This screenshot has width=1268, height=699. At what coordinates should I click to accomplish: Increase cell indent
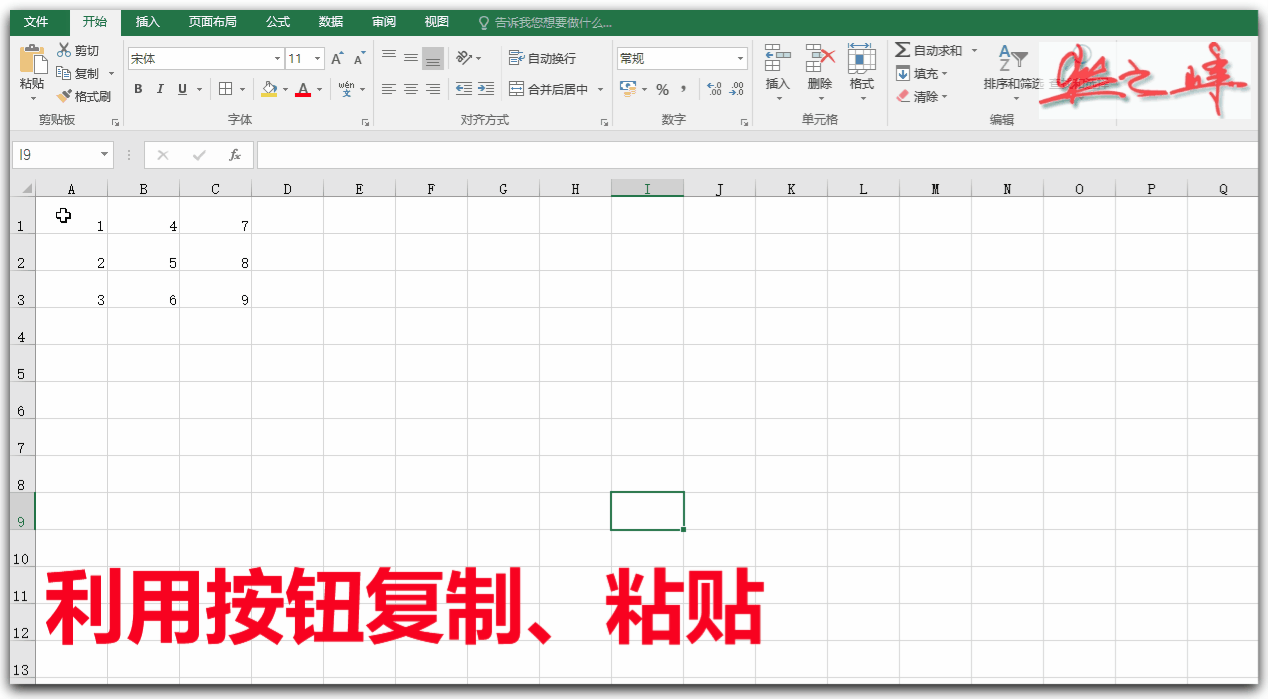pyautogui.click(x=486, y=89)
